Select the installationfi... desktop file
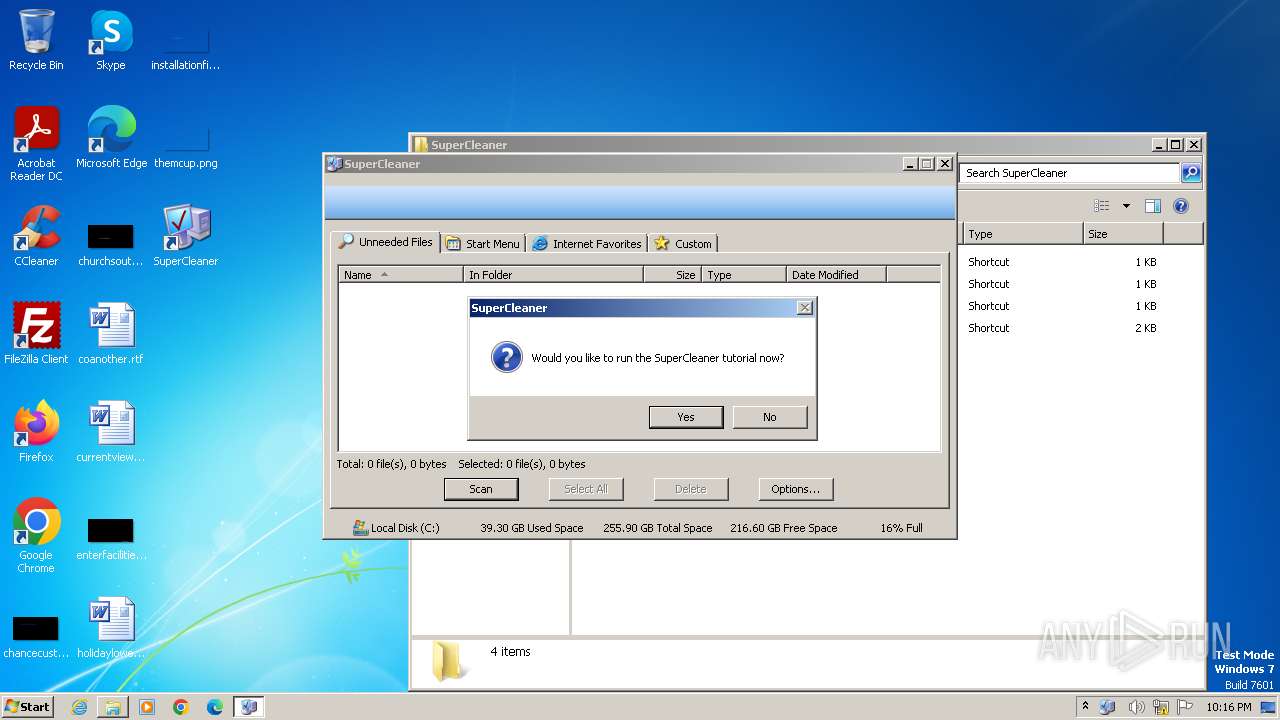This screenshot has height=720, width=1280. pyautogui.click(x=185, y=40)
